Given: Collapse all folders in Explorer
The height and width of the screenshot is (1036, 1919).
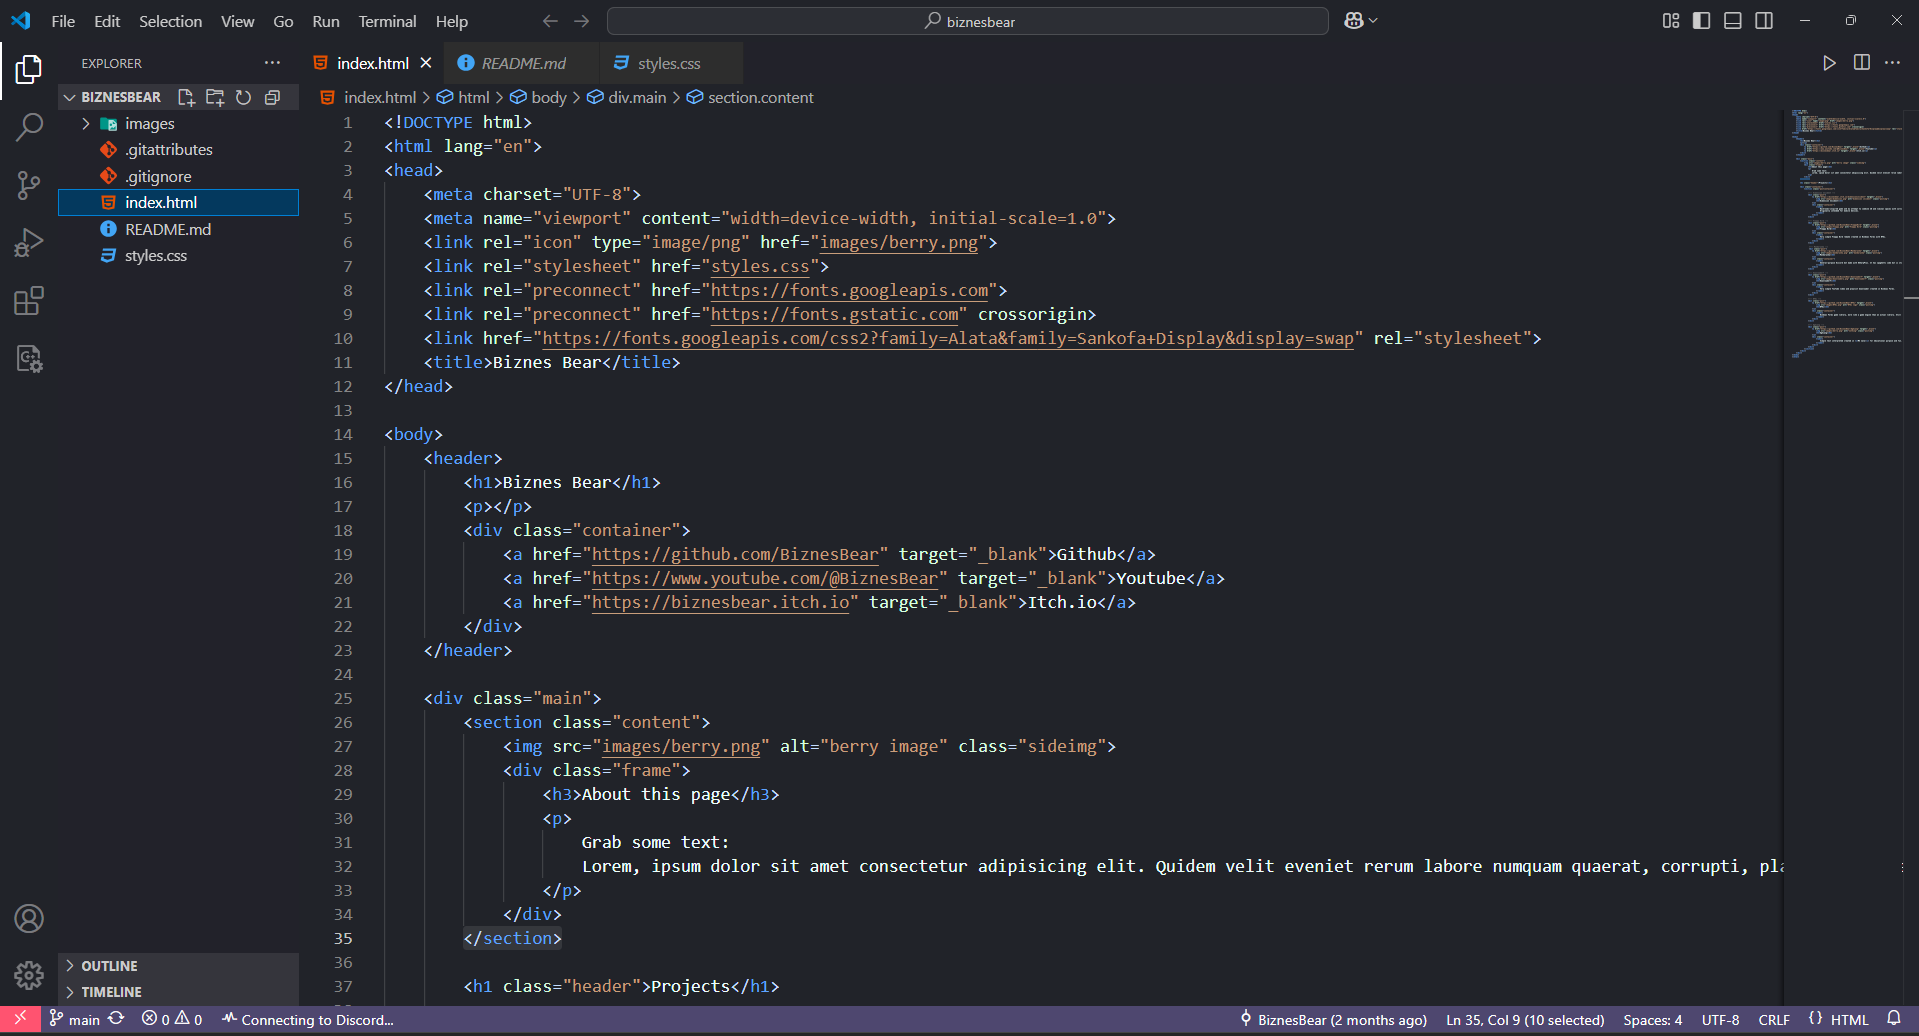Looking at the screenshot, I should tap(272, 97).
